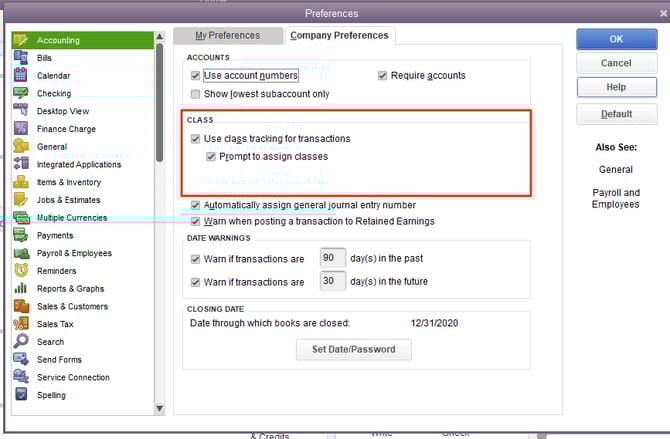Click the Set Date/Password button
670x439 pixels.
(354, 350)
